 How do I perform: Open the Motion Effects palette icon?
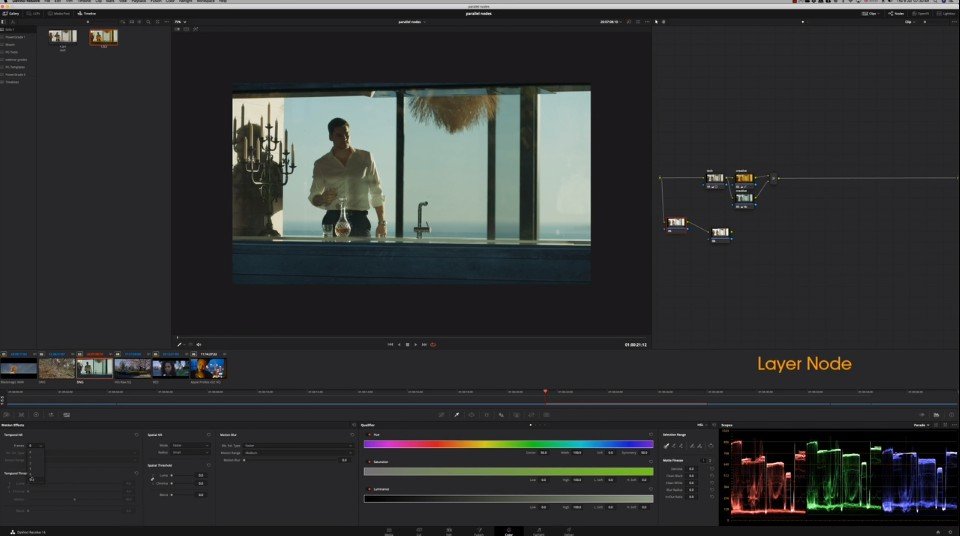pos(66,415)
